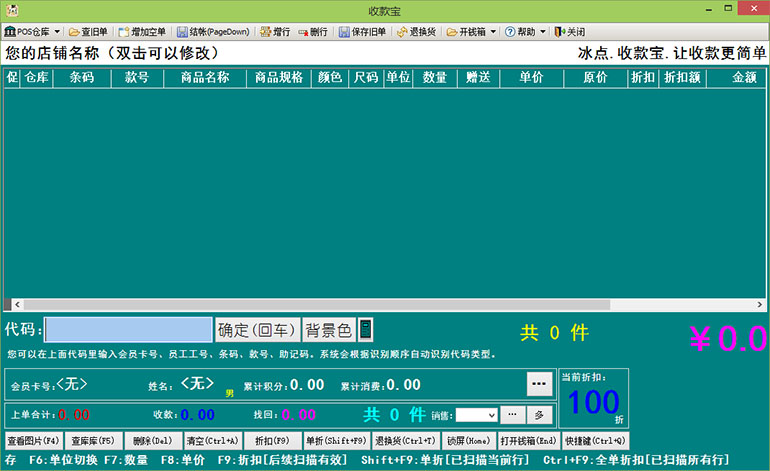The width and height of the screenshot is (770, 471).
Task: Click the 代码 input field
Action: point(128,330)
